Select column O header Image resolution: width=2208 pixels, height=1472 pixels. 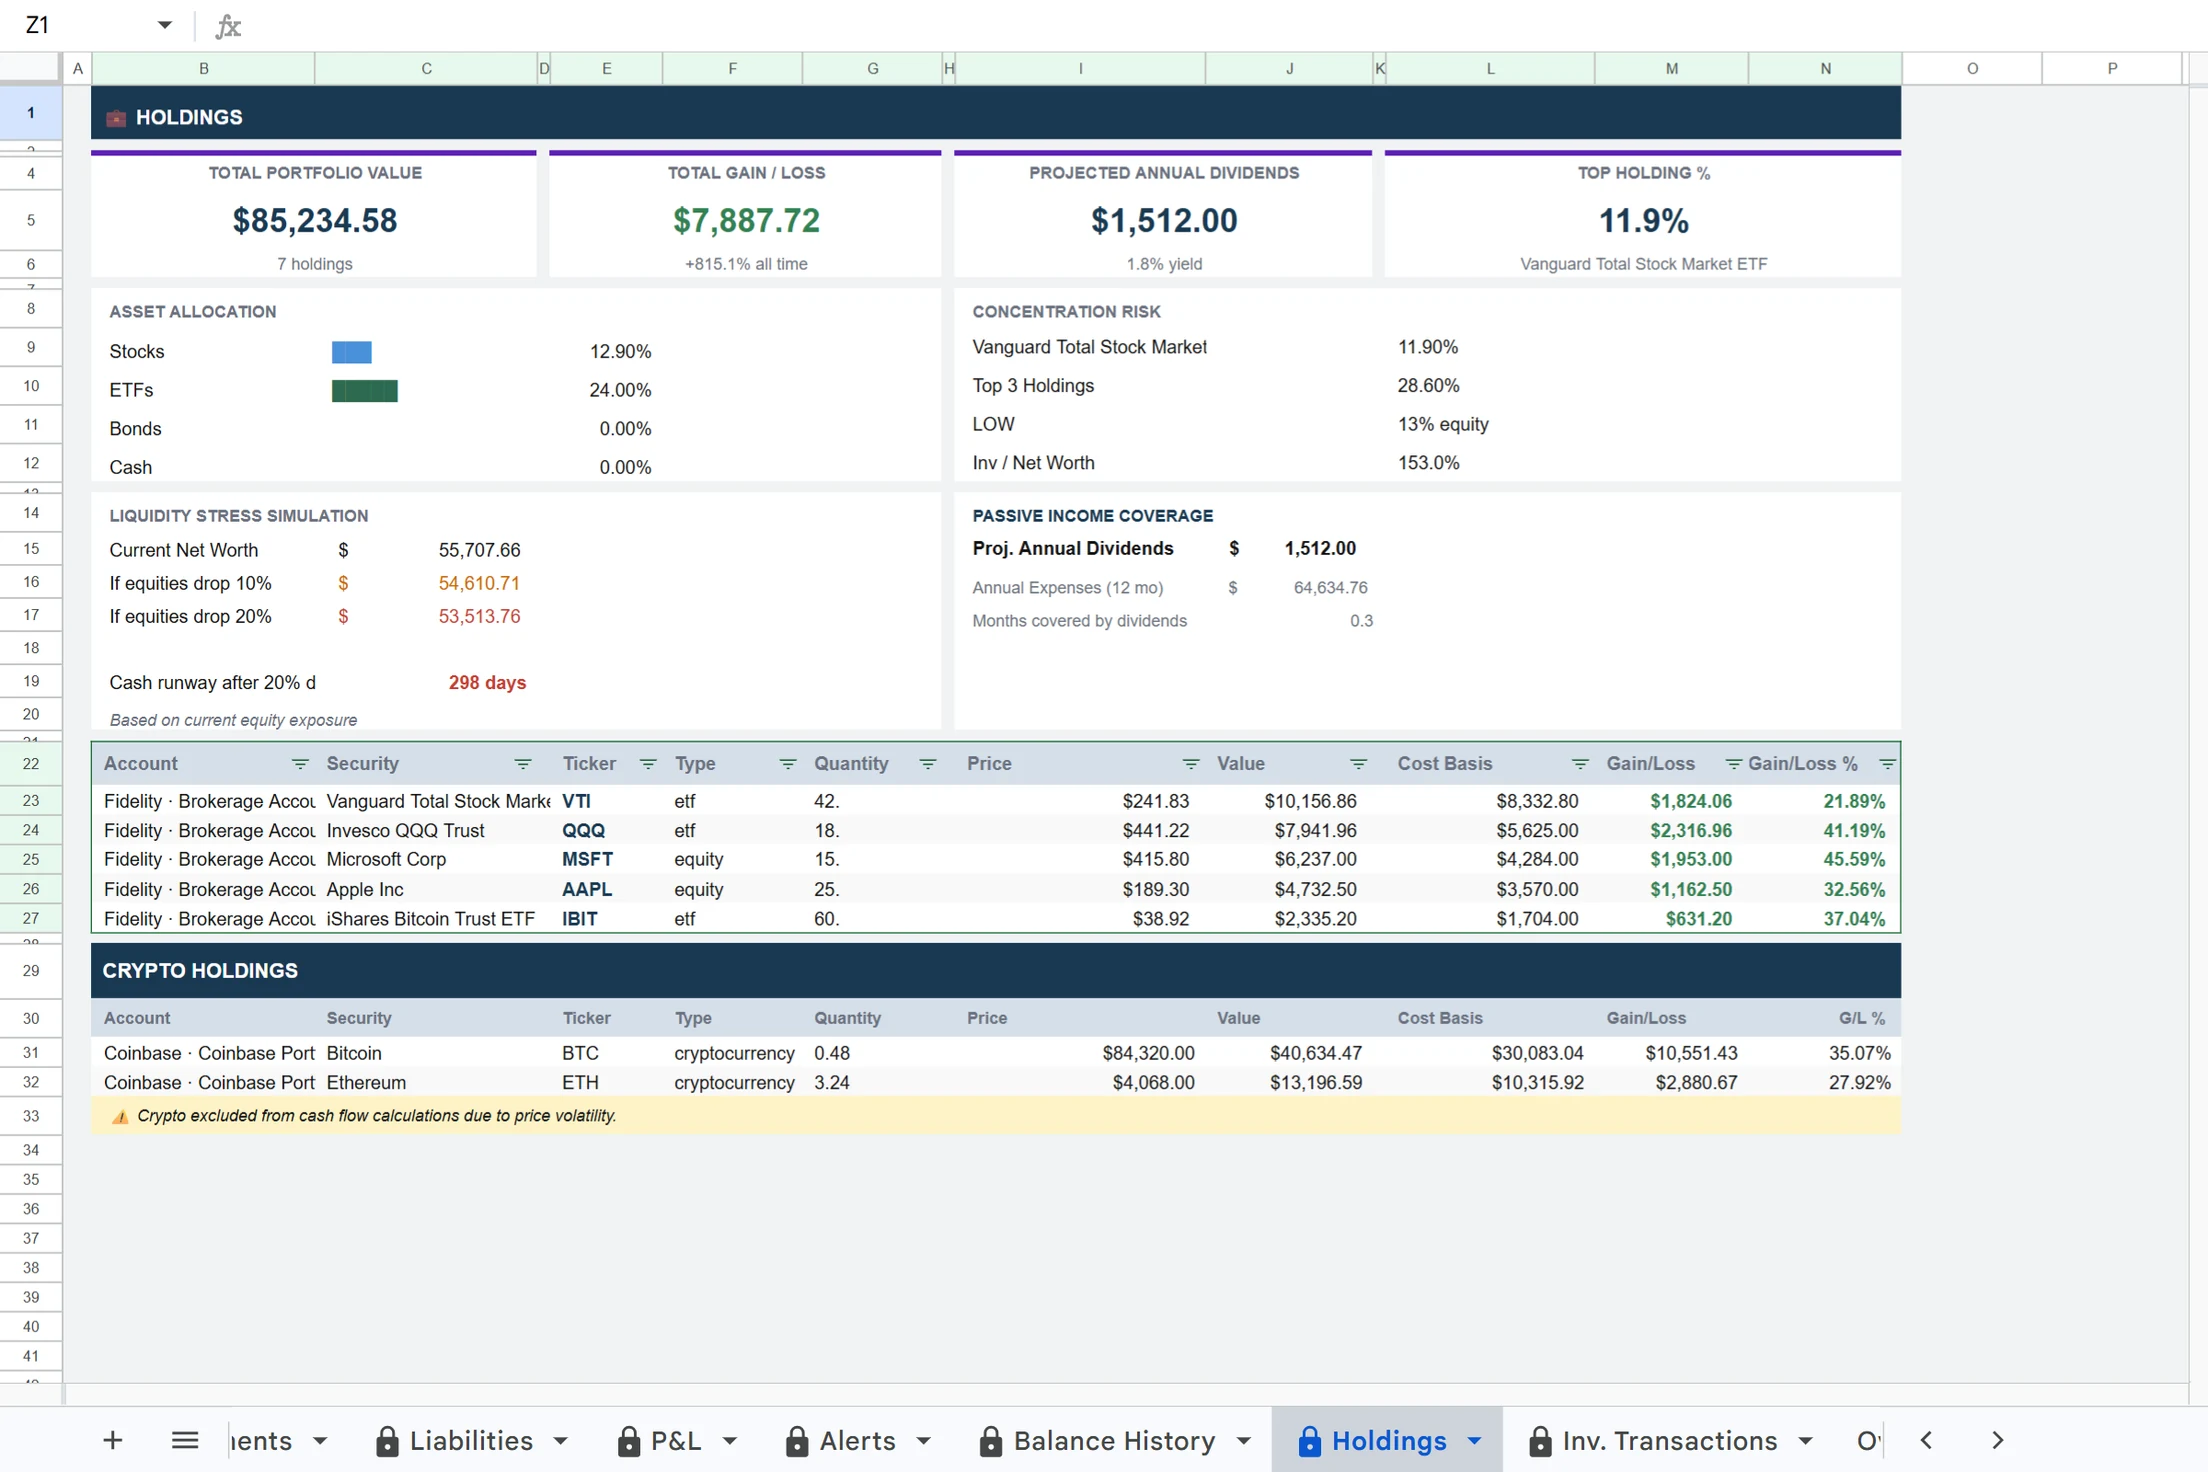pos(1972,68)
